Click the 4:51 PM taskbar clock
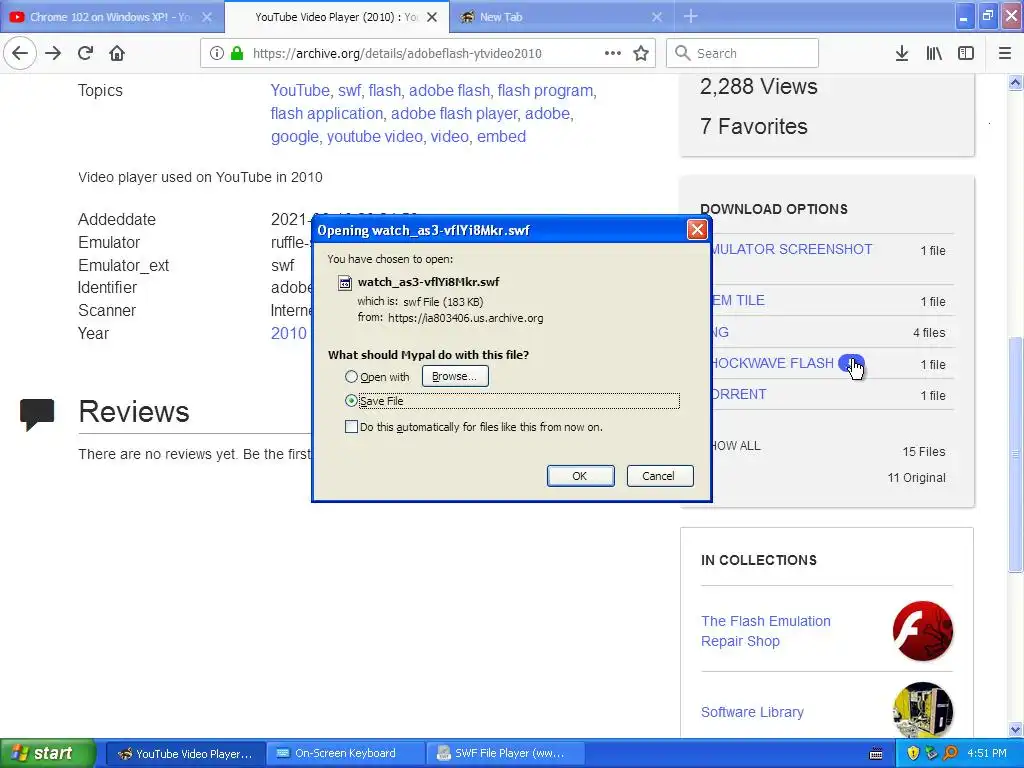Viewport: 1024px width, 768px height. (987, 753)
